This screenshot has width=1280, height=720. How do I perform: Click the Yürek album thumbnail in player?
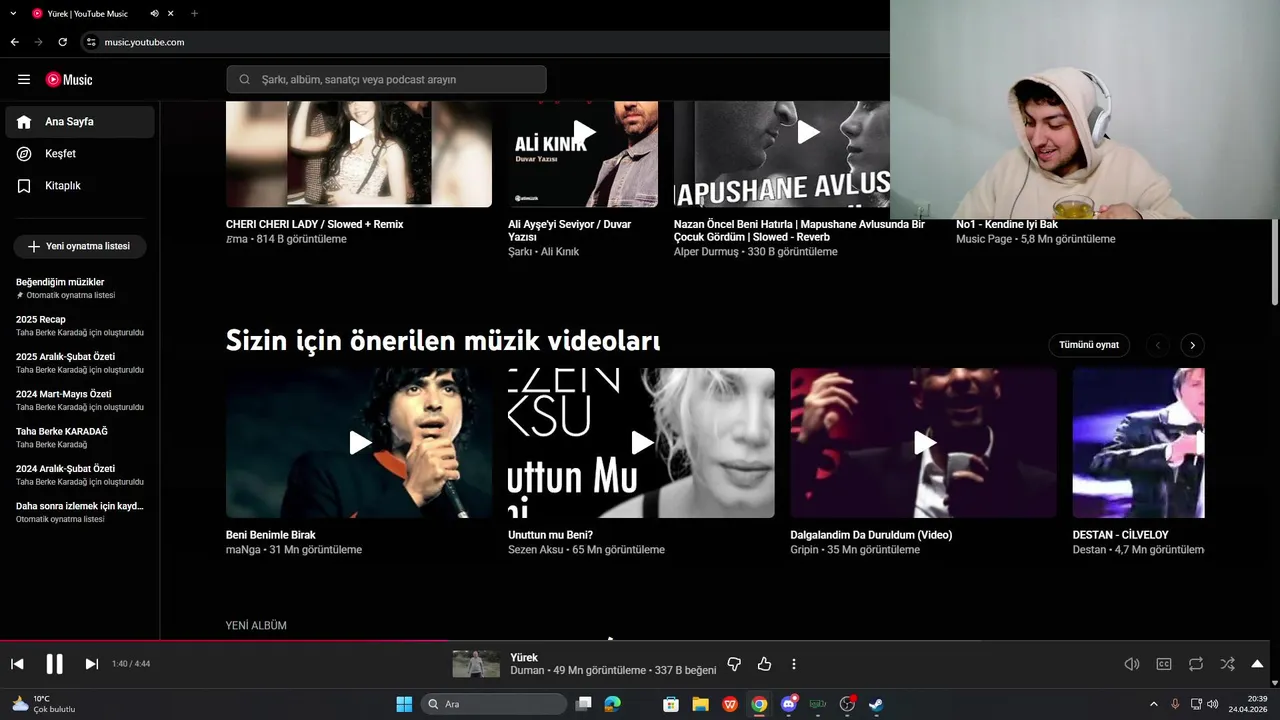pos(476,664)
